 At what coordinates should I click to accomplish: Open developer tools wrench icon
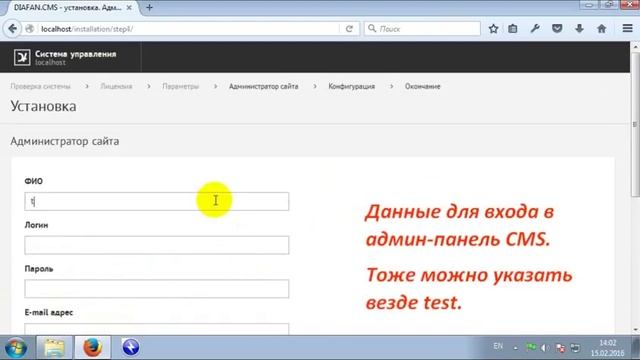[535, 29]
